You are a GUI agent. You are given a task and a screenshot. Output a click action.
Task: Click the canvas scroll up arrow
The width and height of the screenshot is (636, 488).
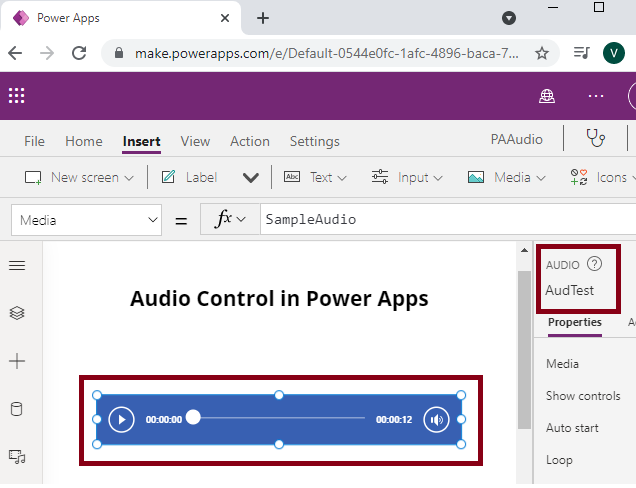tap(524, 250)
